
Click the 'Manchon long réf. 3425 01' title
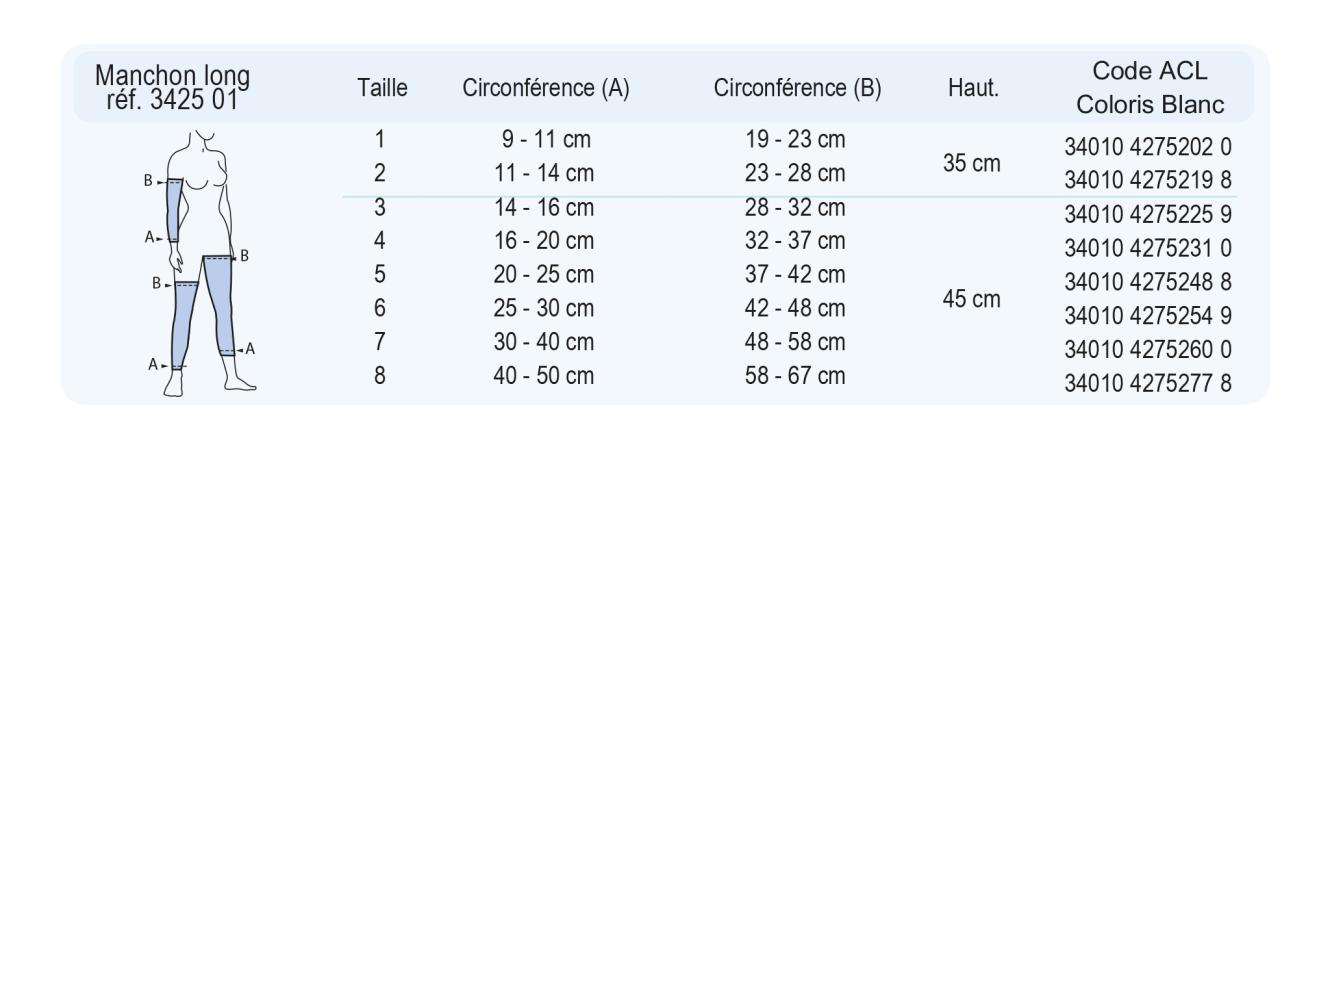coord(172,88)
